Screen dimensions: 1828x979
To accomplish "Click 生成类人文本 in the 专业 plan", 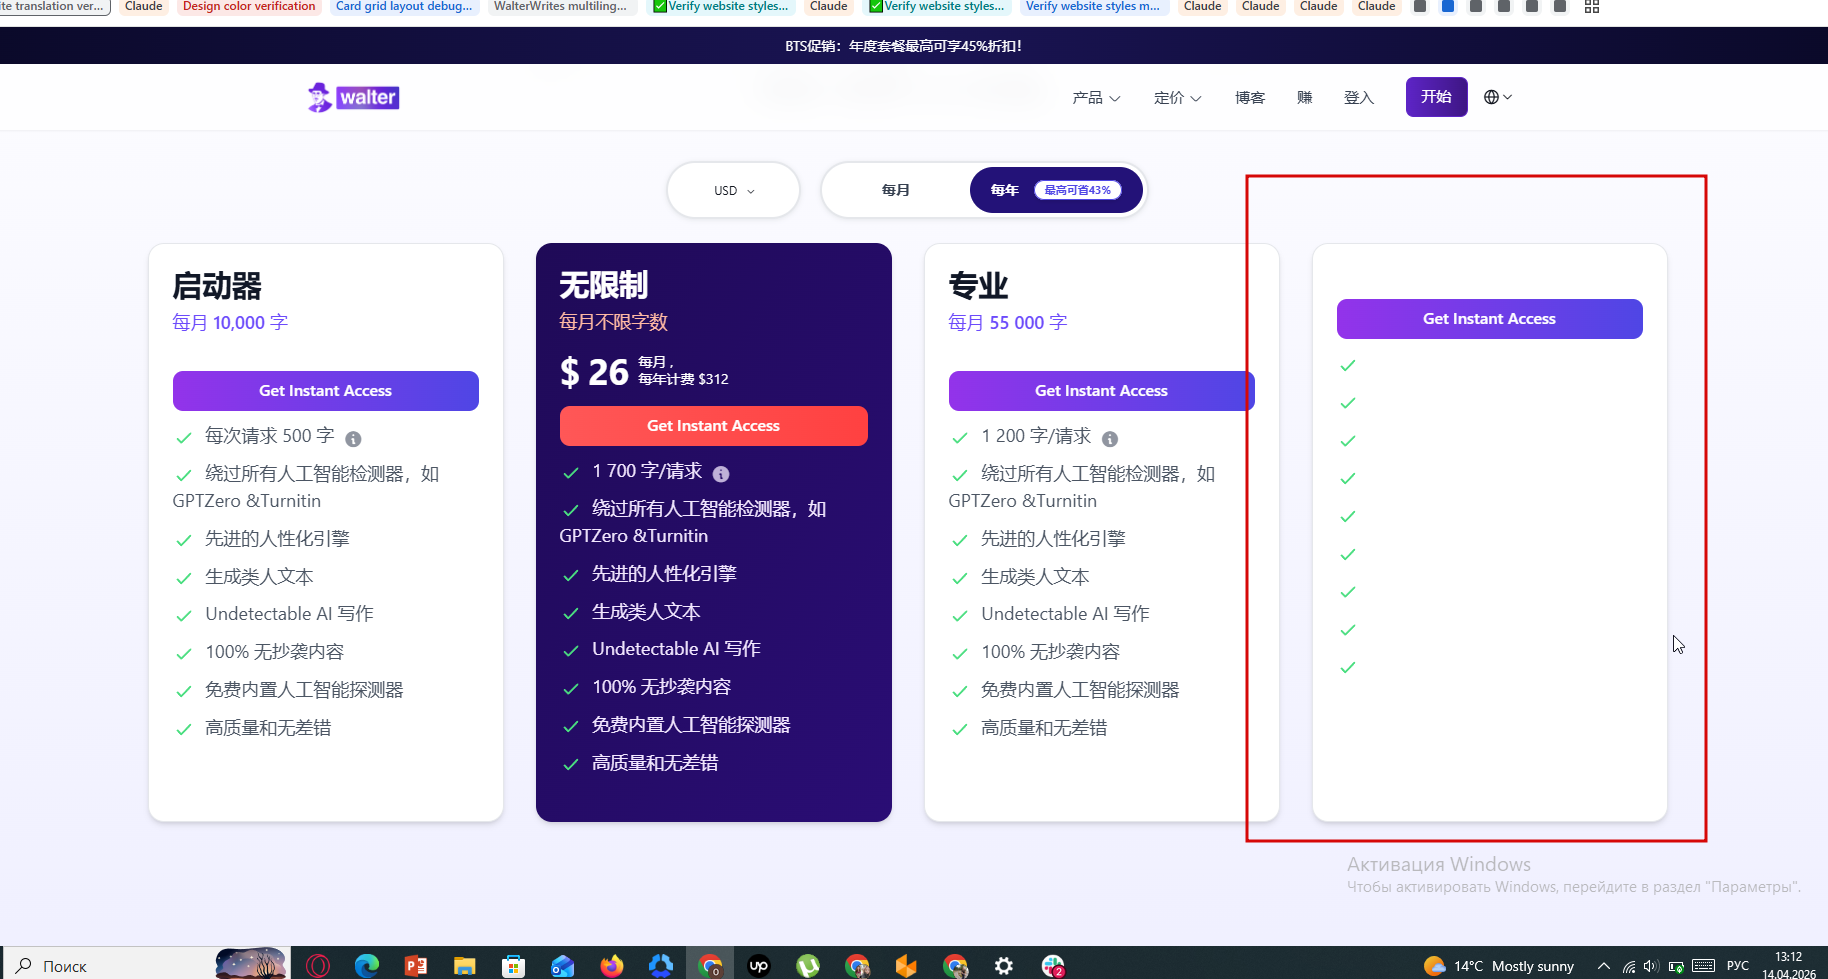I will pos(1035,577).
